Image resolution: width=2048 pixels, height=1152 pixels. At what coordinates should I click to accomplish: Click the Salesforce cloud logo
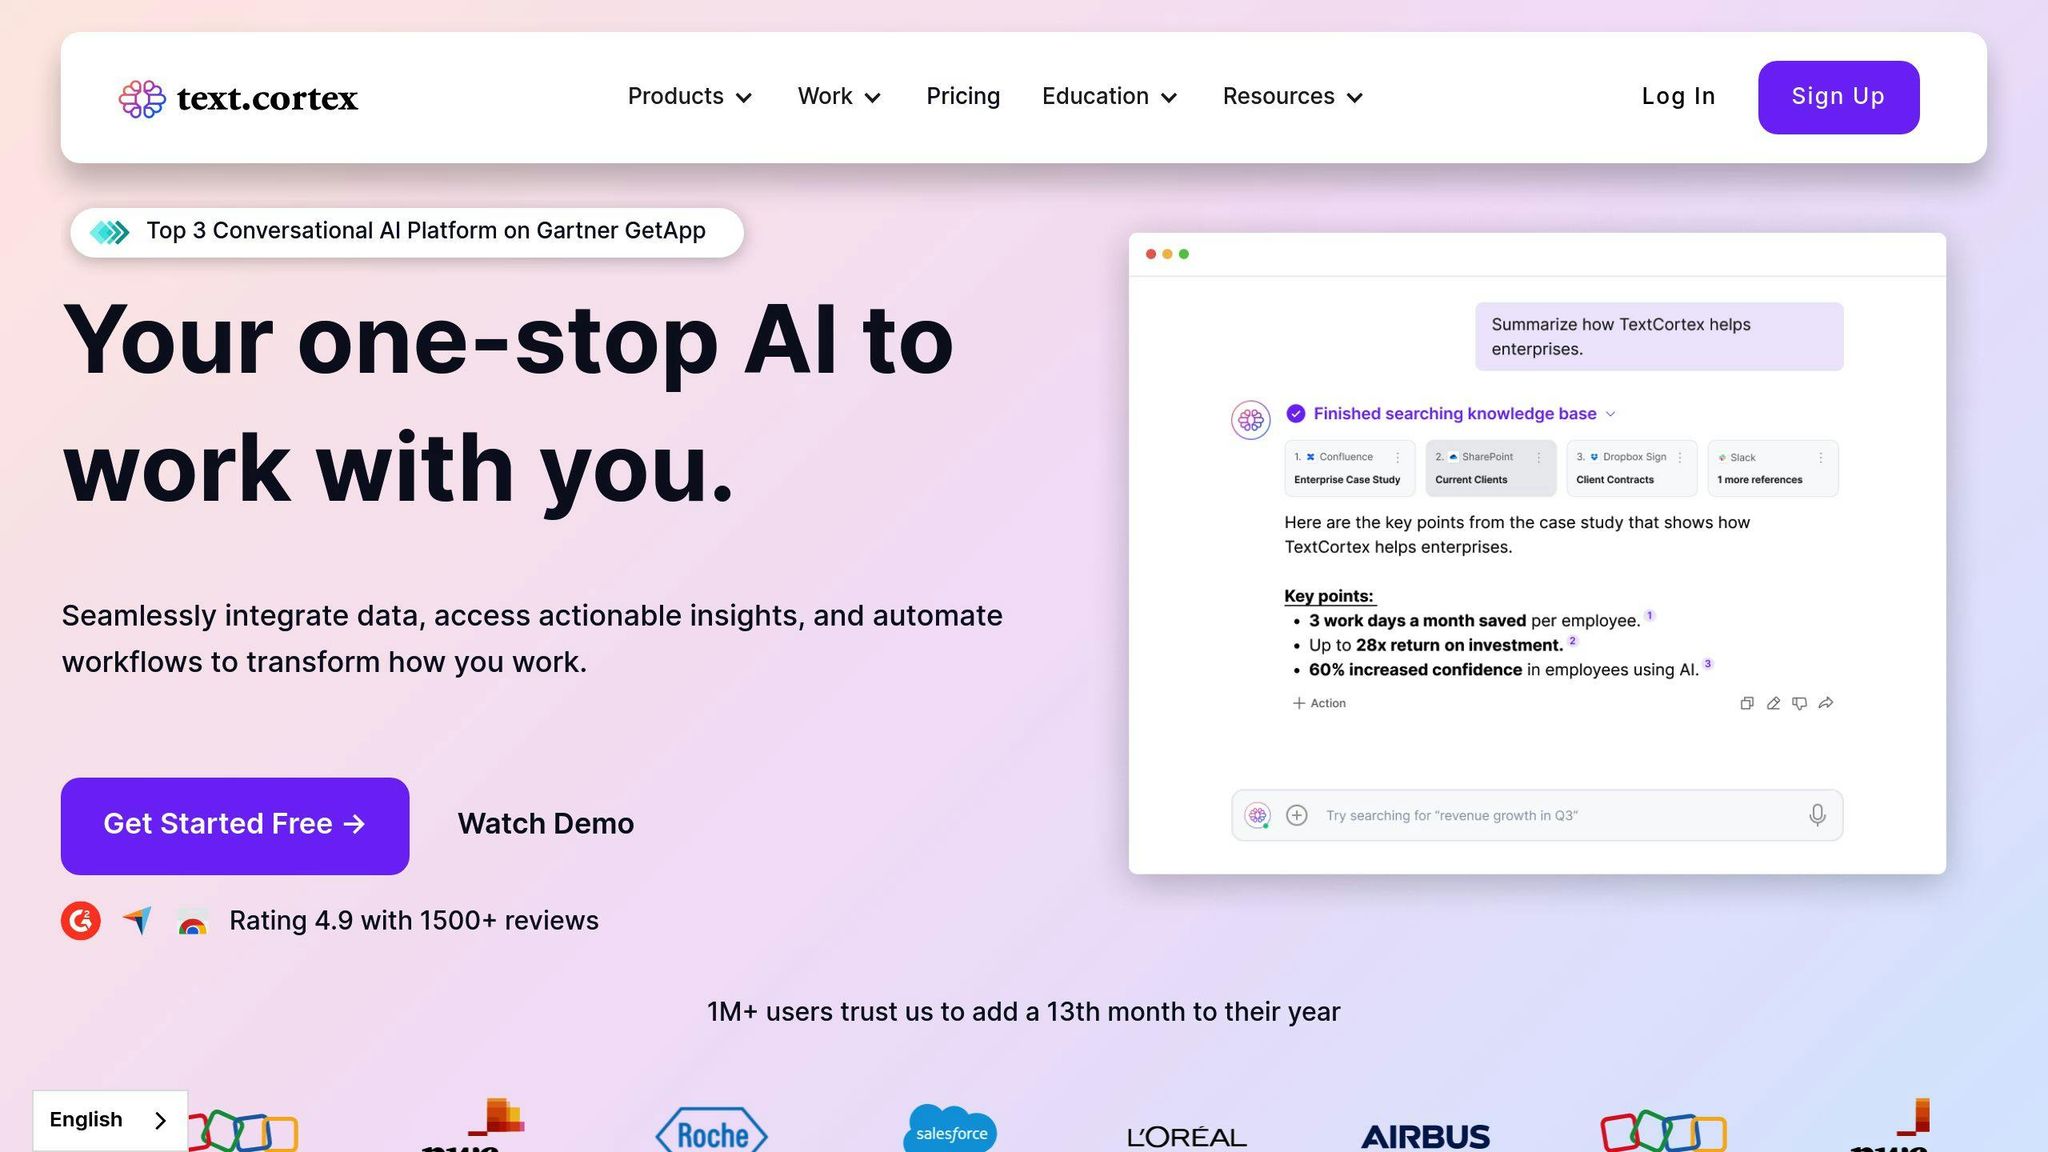coord(950,1129)
